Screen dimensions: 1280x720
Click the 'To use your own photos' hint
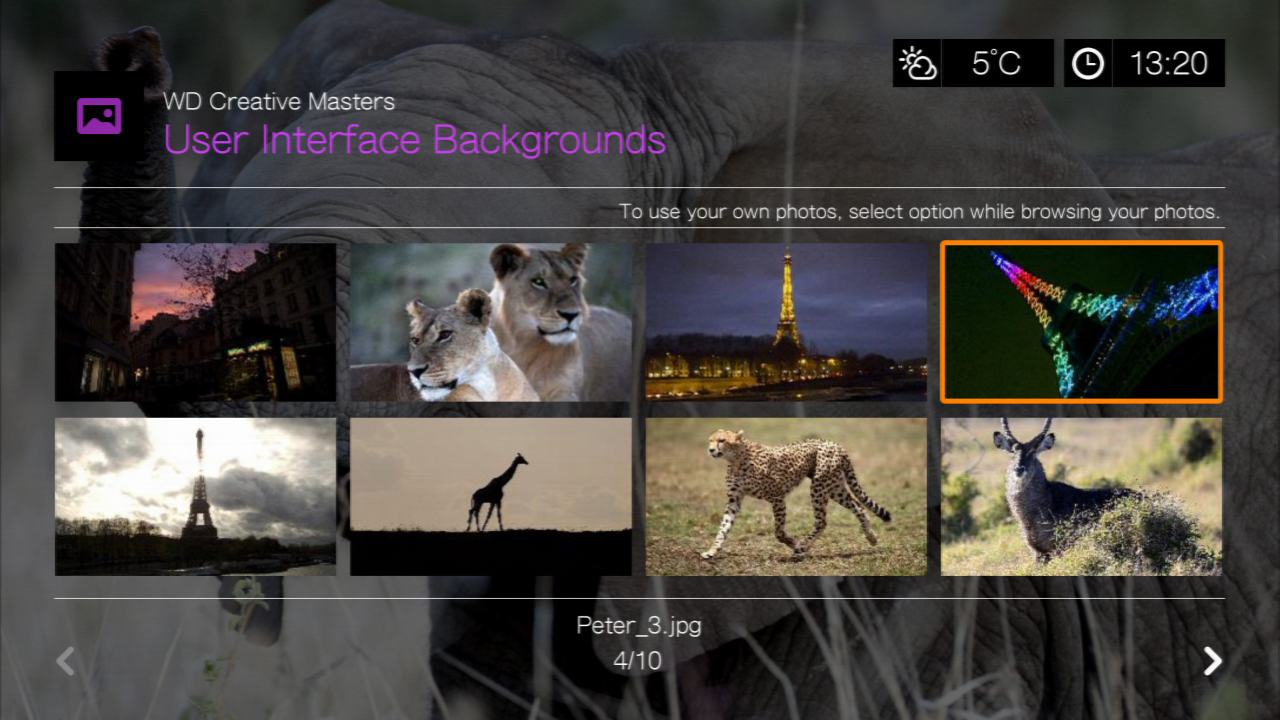click(919, 212)
